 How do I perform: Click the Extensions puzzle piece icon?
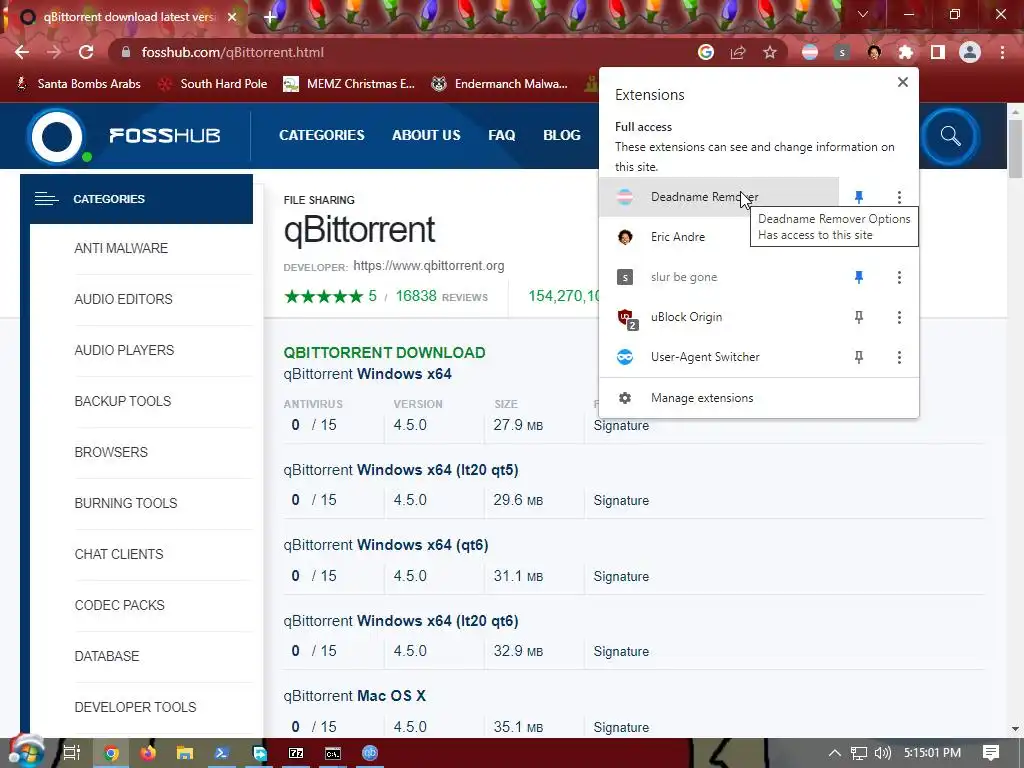pyautogui.click(x=906, y=52)
